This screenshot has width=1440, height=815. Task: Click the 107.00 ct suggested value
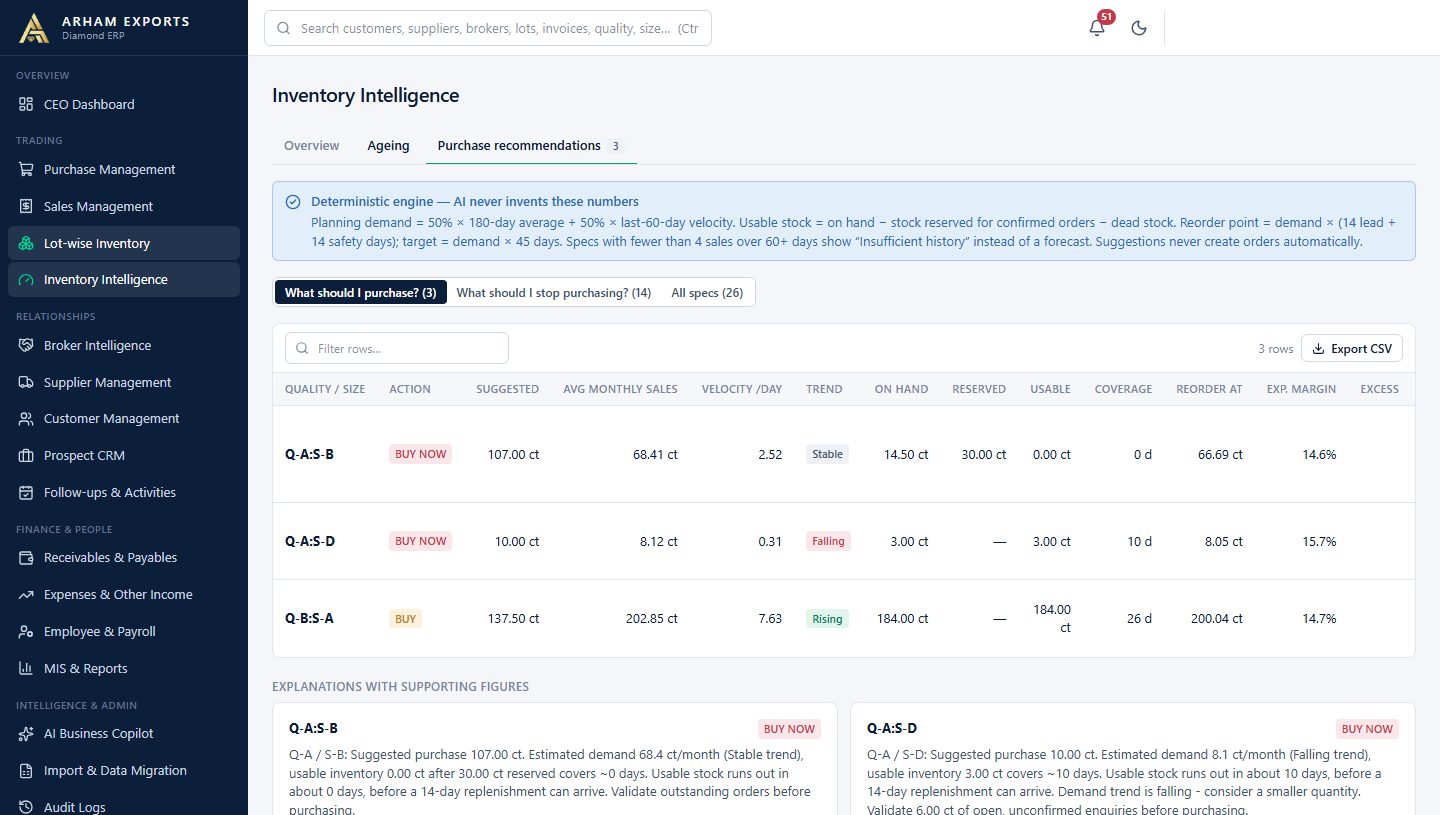513,454
